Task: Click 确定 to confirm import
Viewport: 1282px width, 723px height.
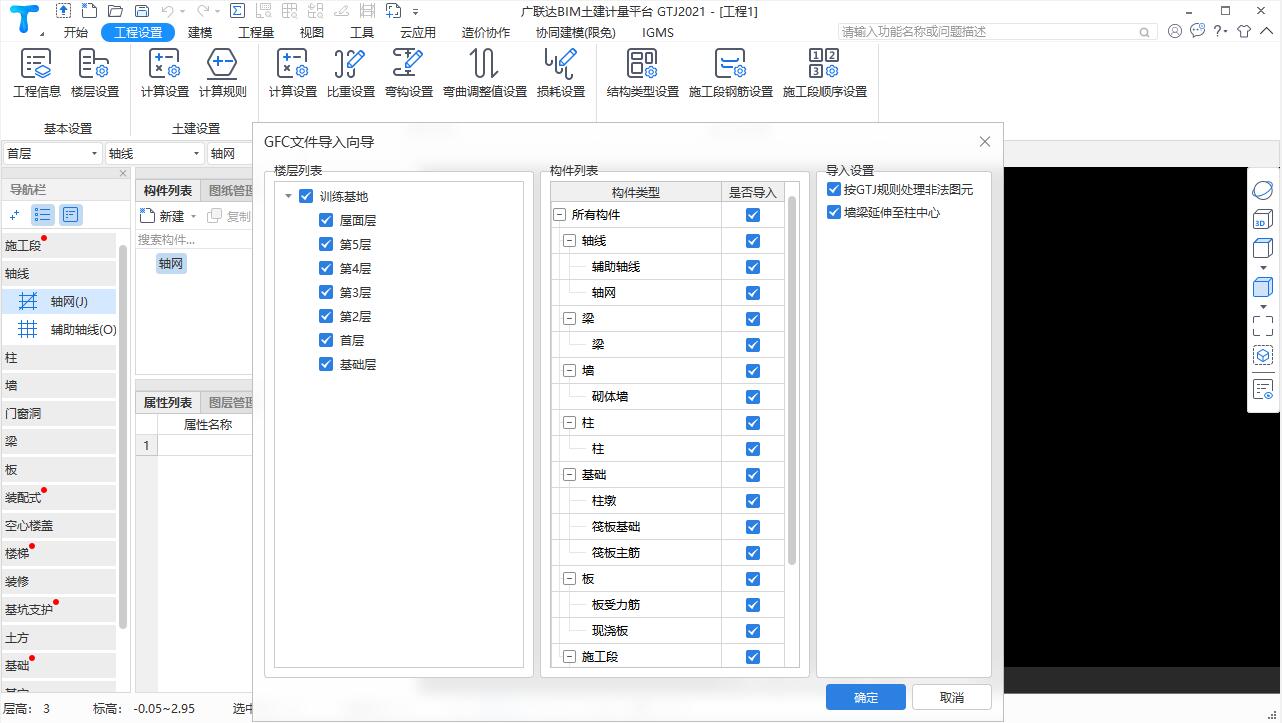Action: coord(866,697)
